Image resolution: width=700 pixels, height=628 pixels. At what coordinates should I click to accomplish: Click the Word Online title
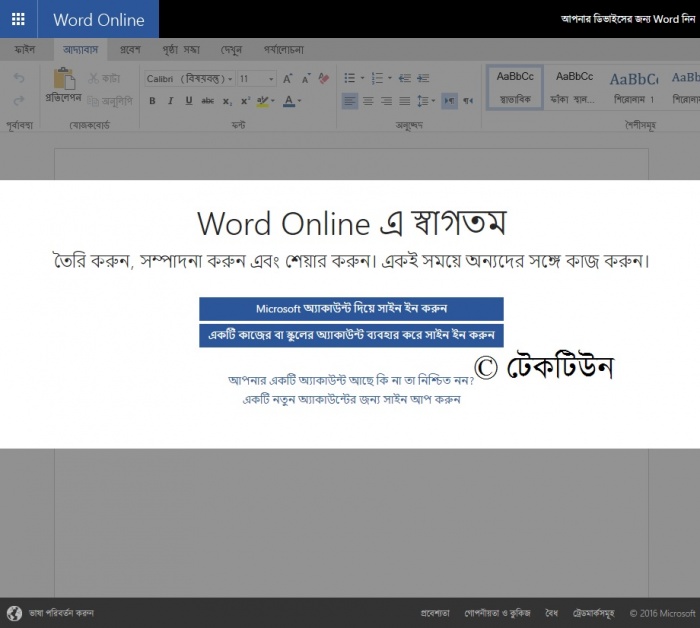[x=99, y=20]
